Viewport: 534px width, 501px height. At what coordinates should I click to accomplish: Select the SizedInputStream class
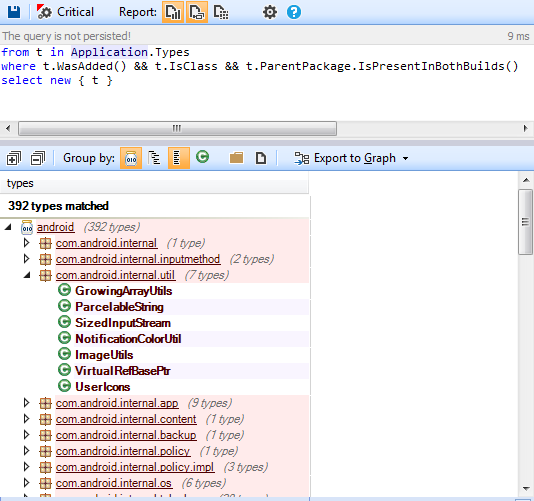pos(123,323)
